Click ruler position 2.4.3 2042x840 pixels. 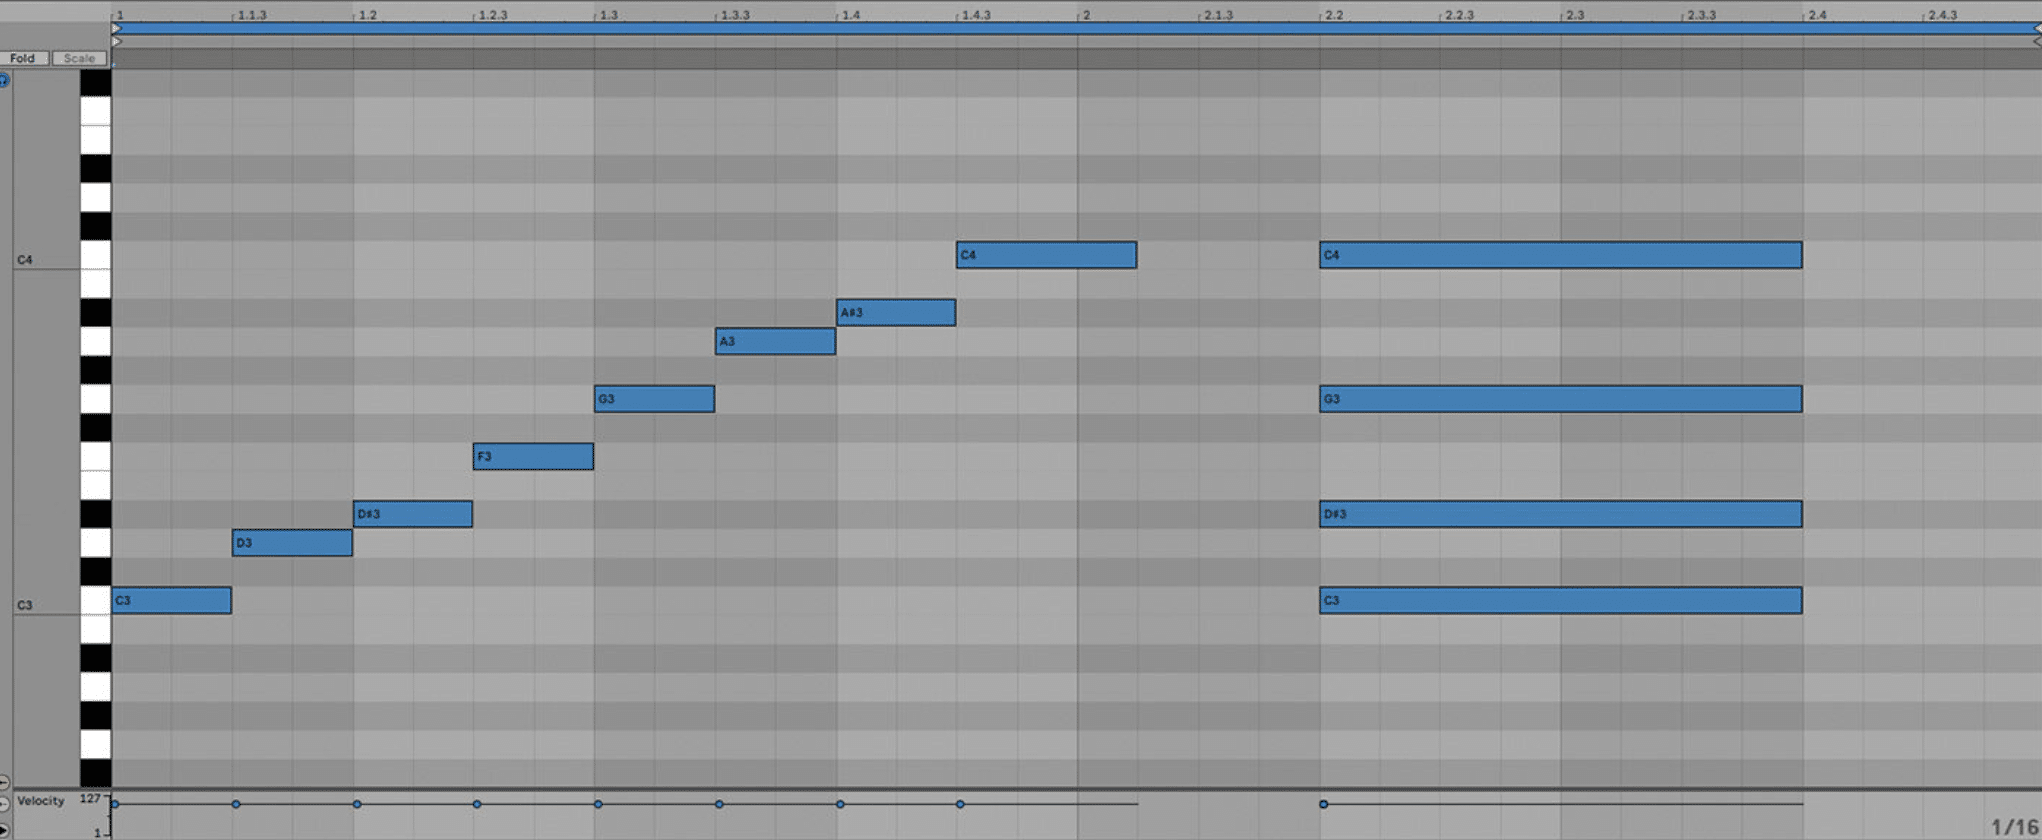1943,15
